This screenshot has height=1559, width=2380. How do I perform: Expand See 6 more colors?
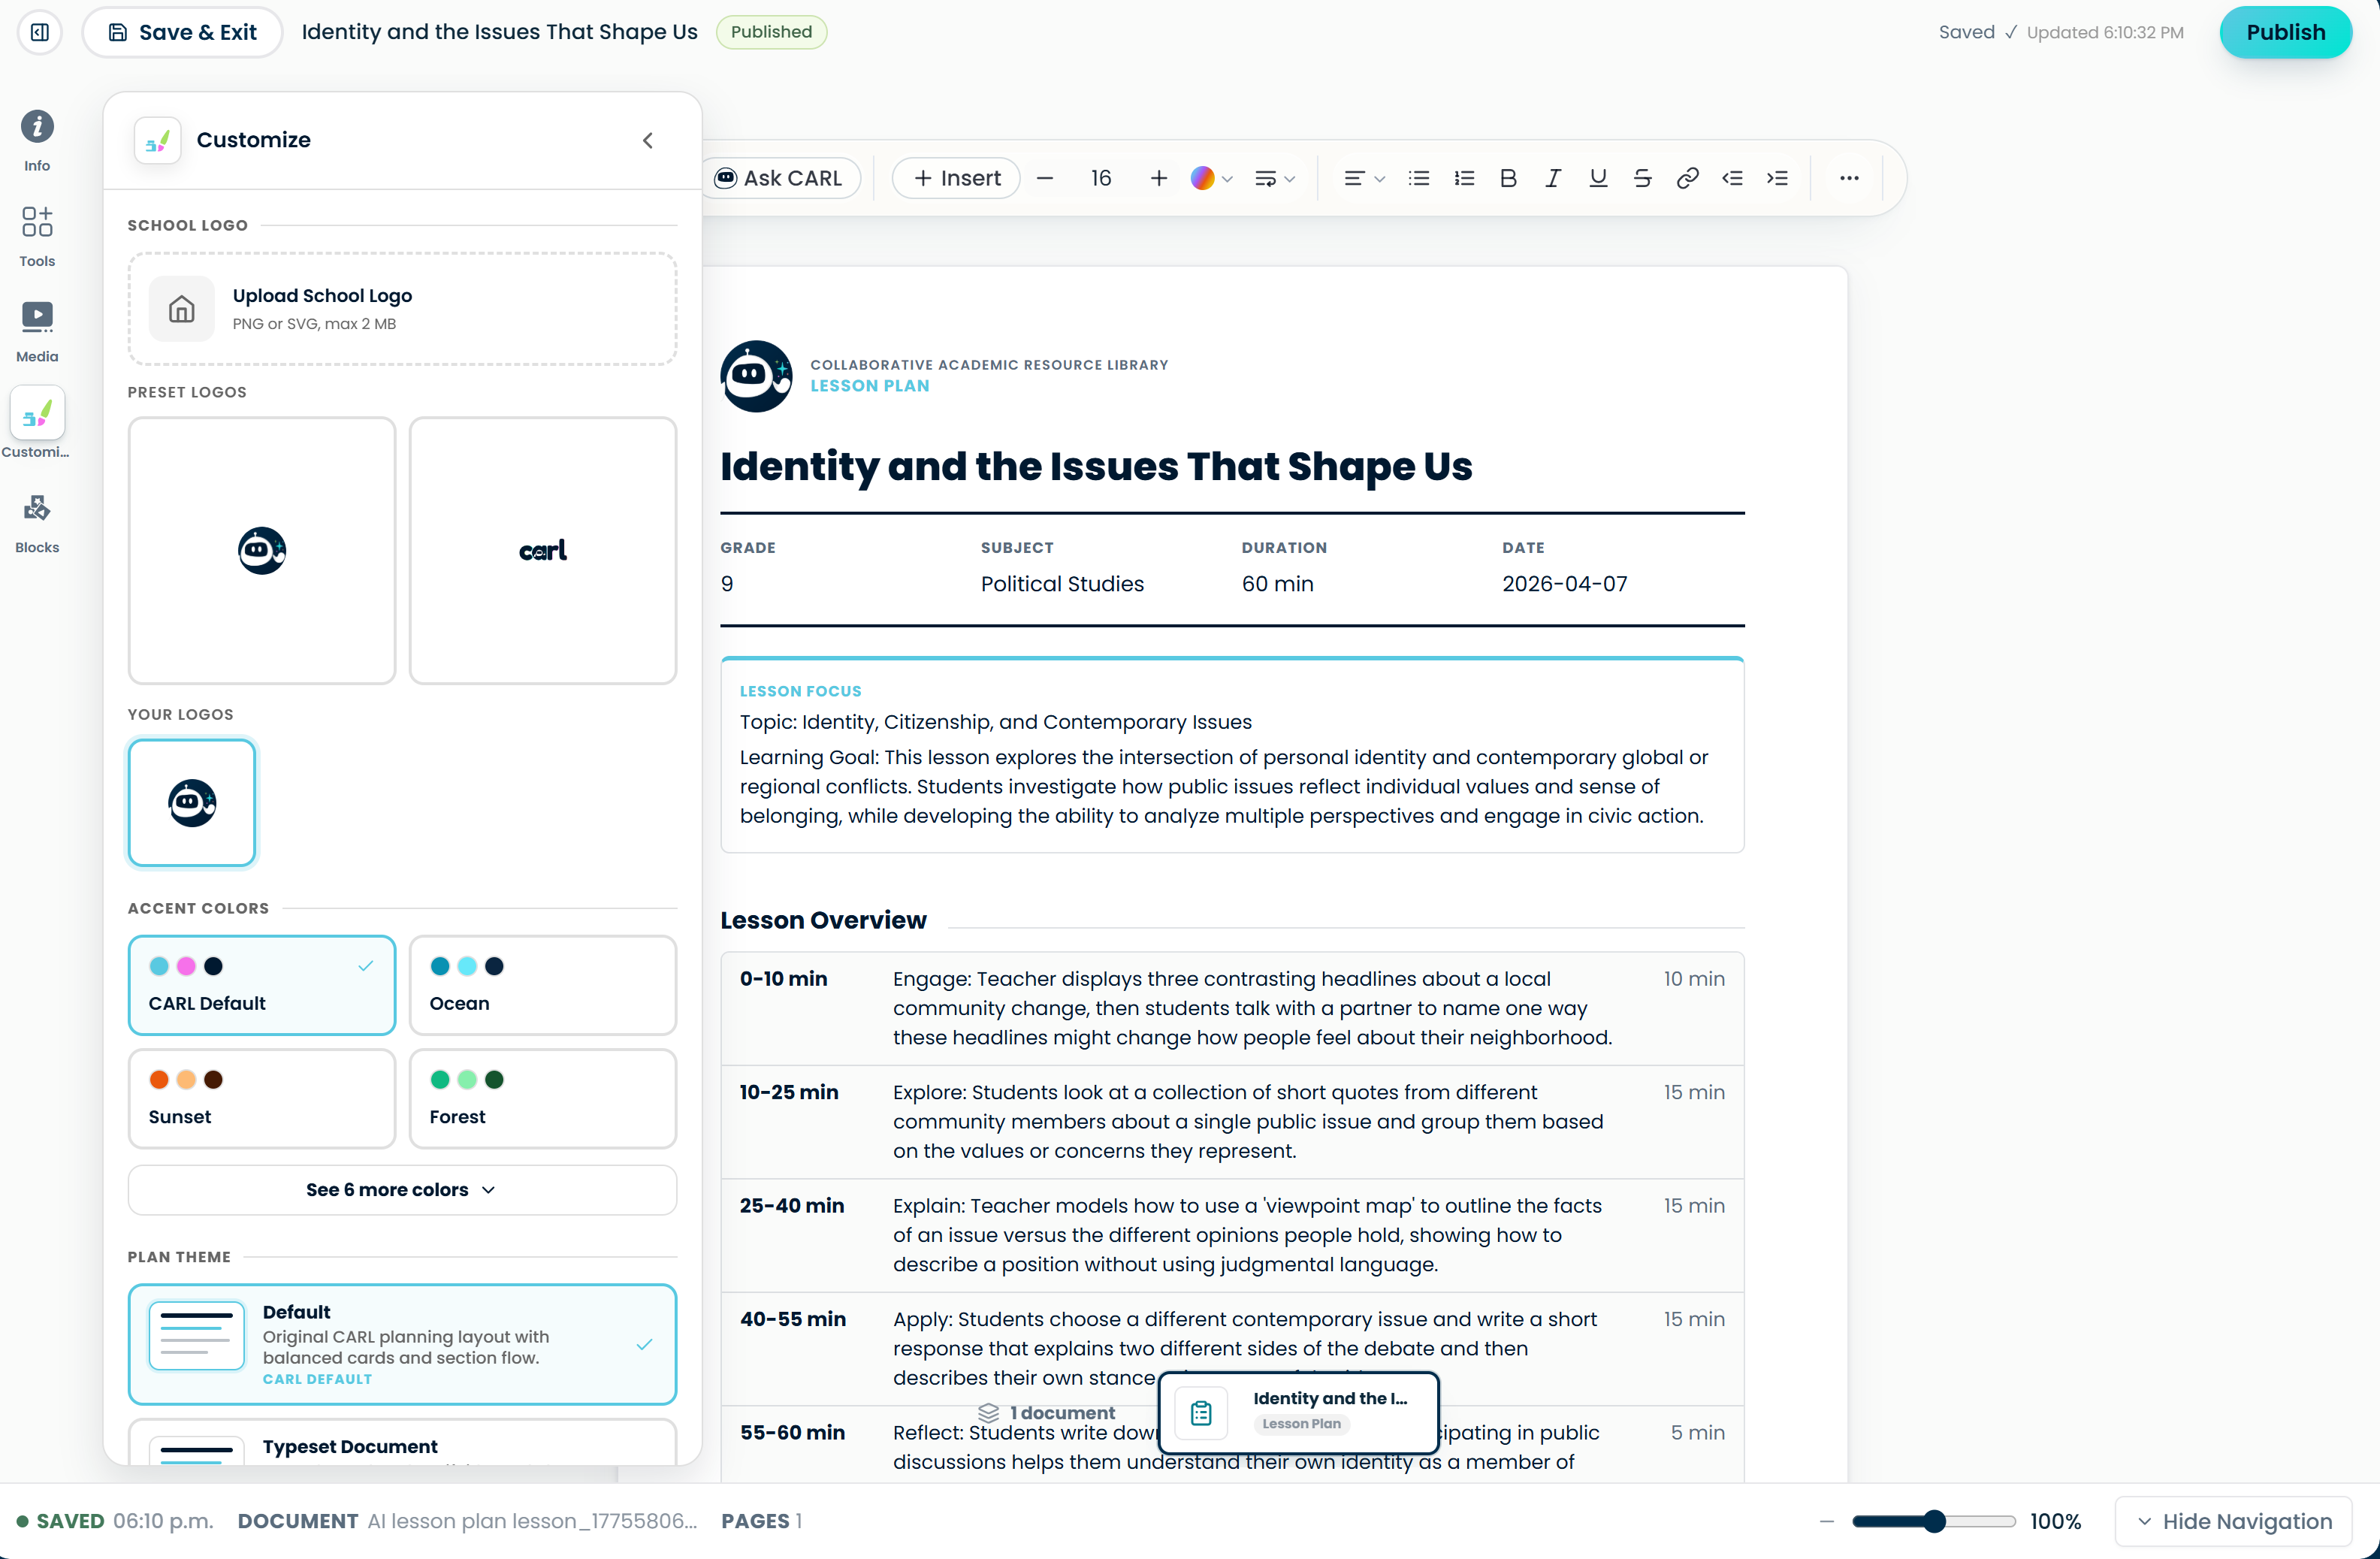[402, 1190]
